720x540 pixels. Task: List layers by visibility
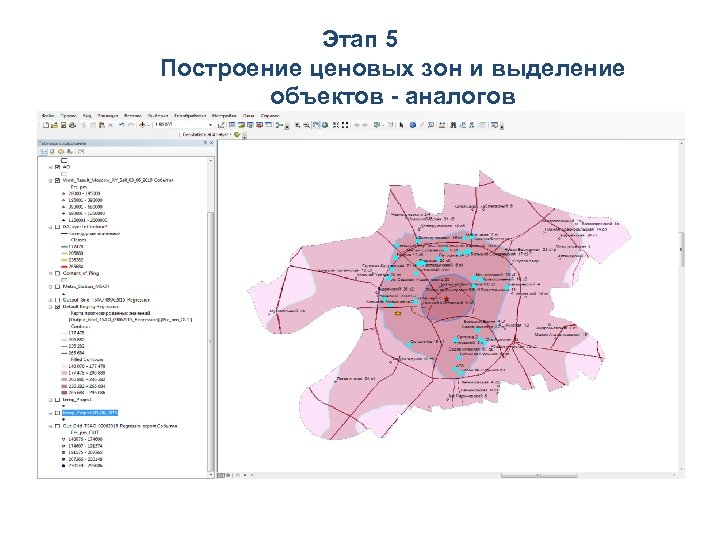[x=61, y=152]
